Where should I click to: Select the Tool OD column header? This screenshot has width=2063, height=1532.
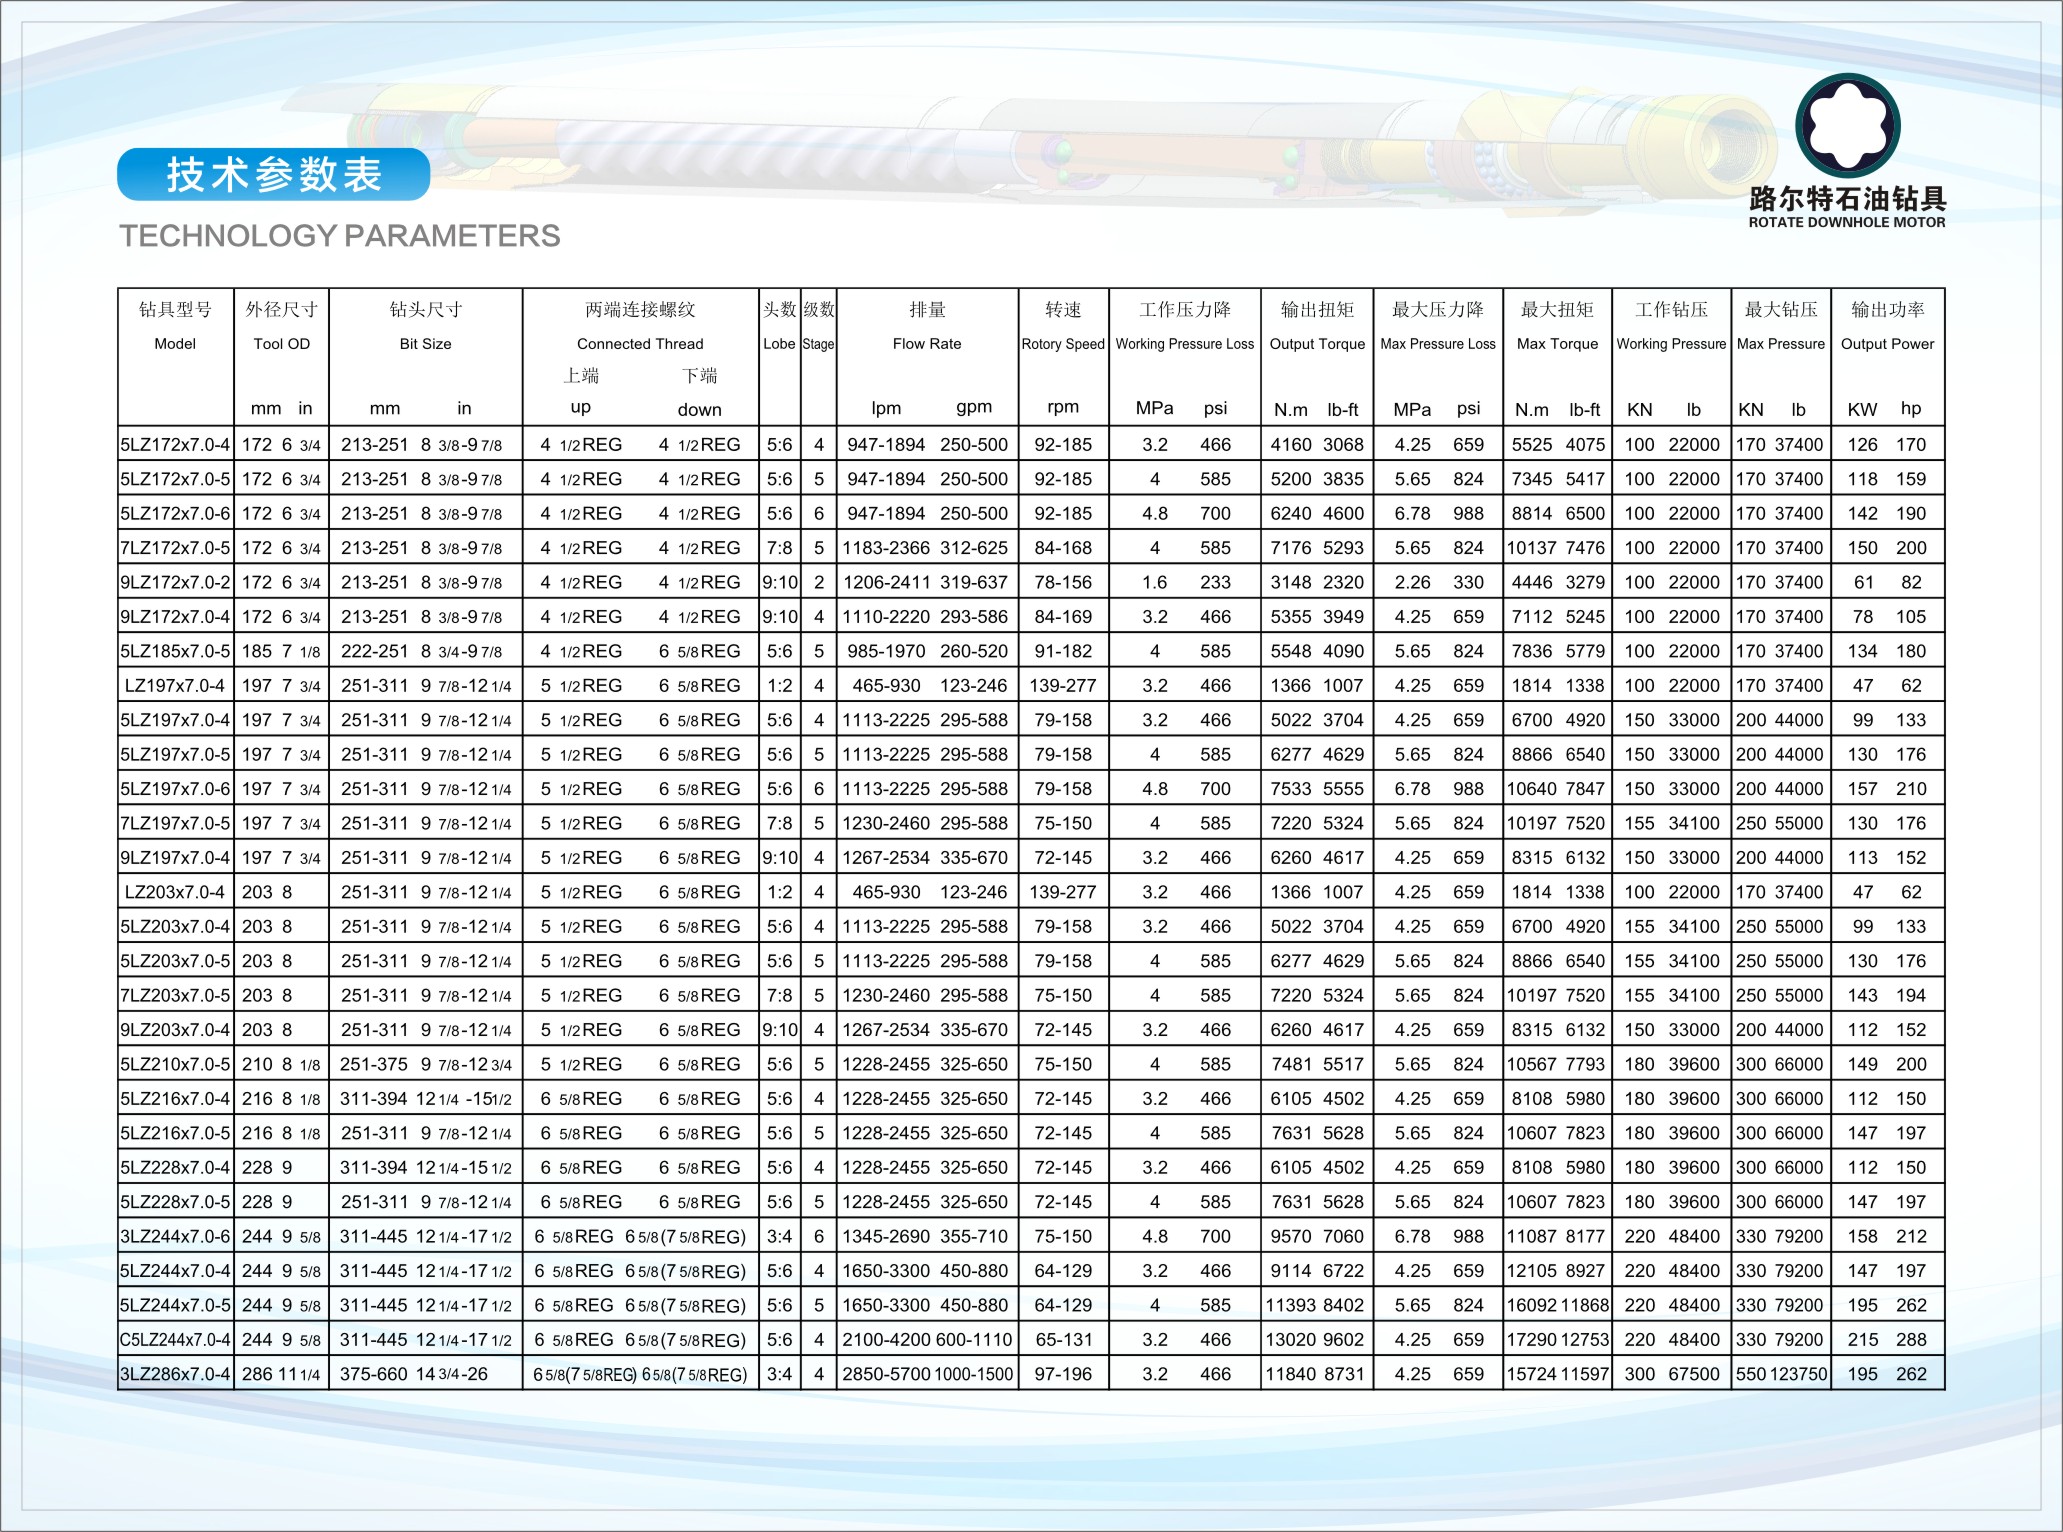[x=282, y=344]
